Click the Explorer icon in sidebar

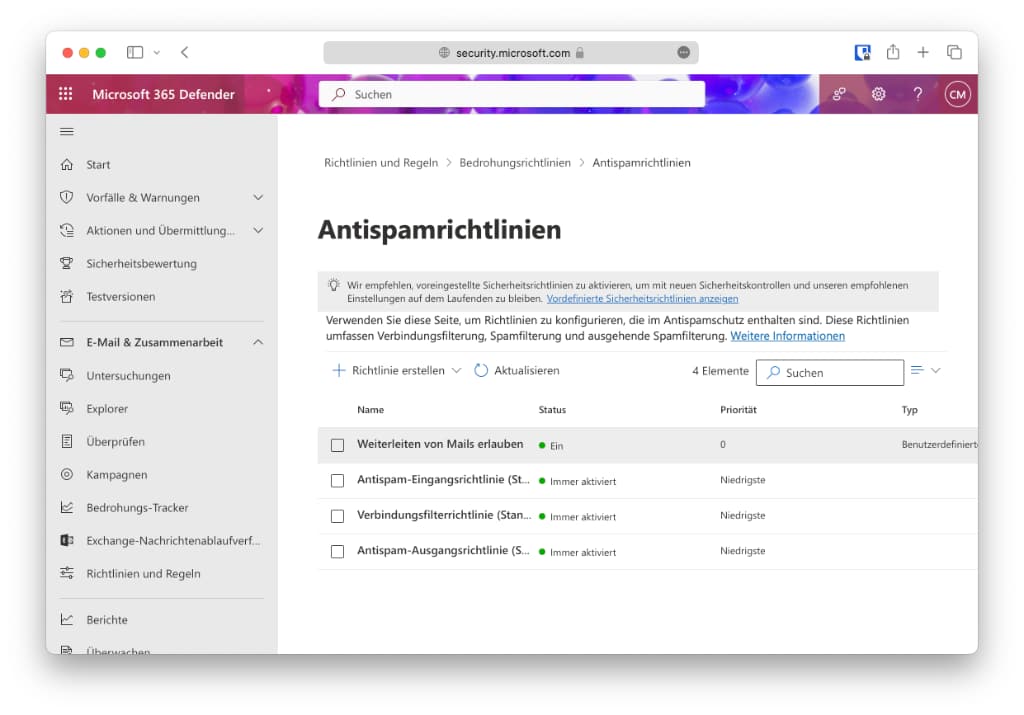point(67,408)
